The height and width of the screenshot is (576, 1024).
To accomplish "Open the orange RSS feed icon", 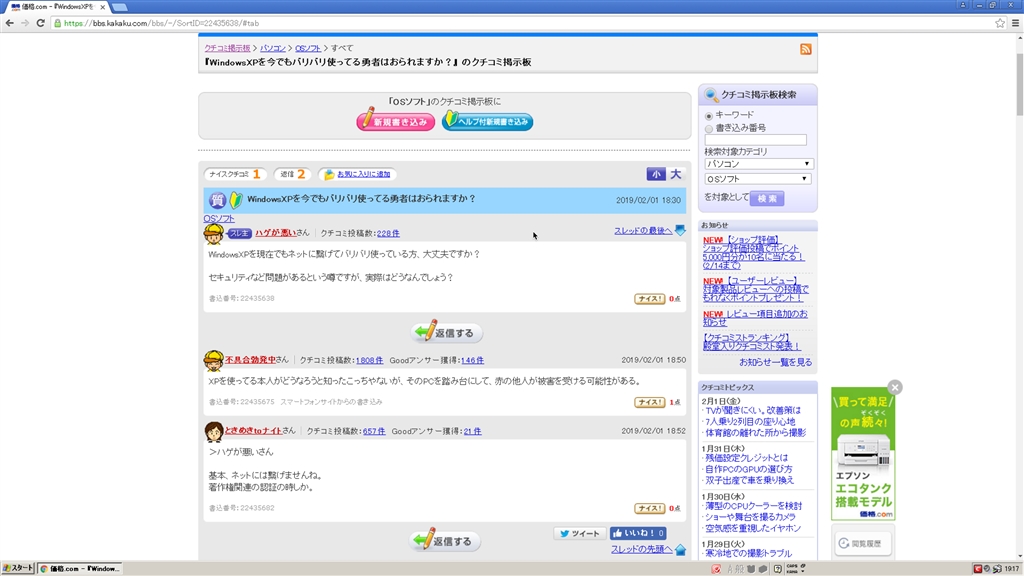I will (x=806, y=49).
